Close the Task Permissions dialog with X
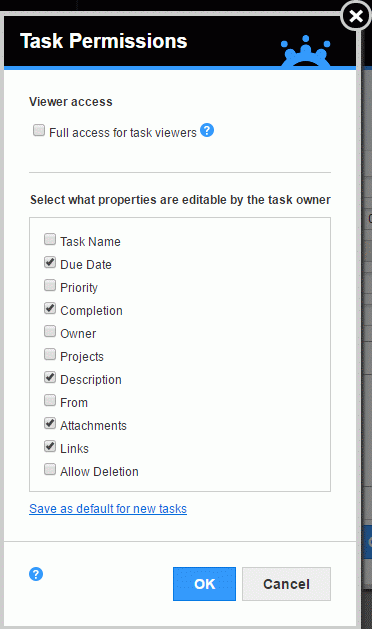This screenshot has height=629, width=372. [356, 16]
